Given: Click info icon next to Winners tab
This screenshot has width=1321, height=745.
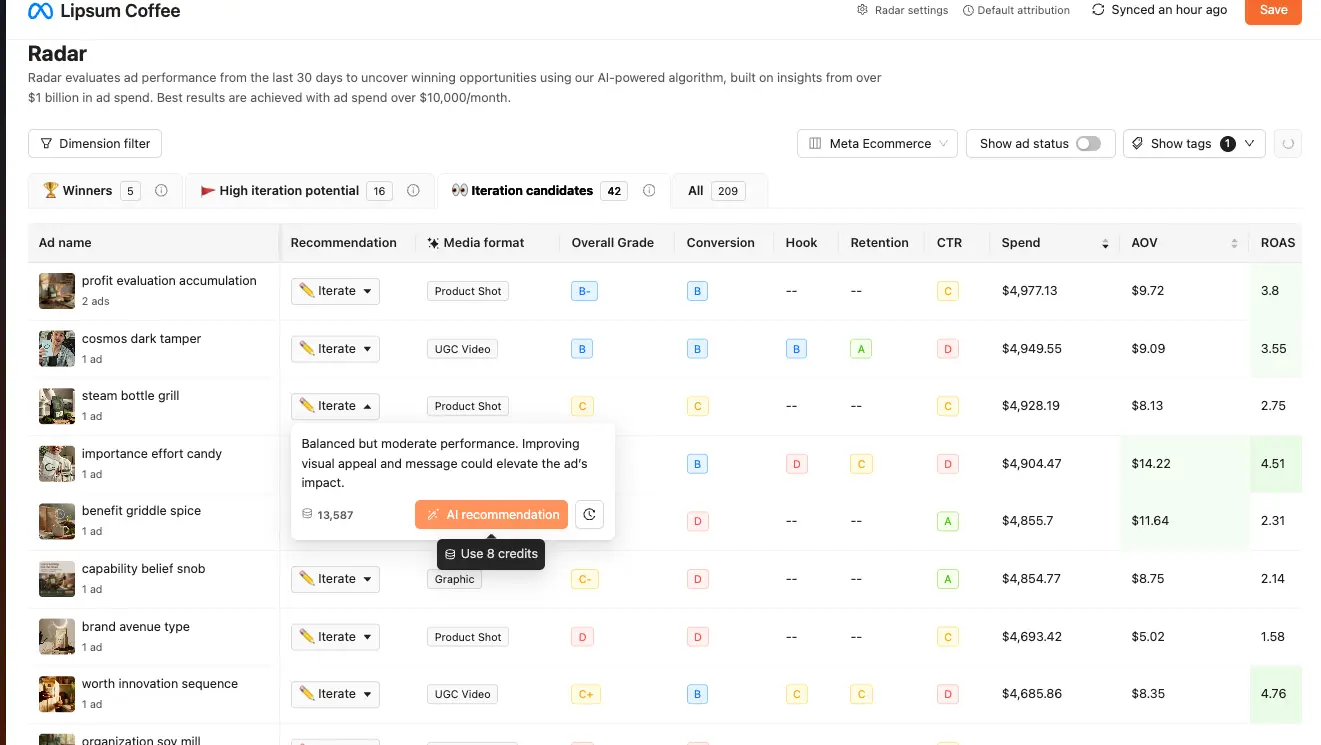Looking at the screenshot, I should click(x=161, y=191).
